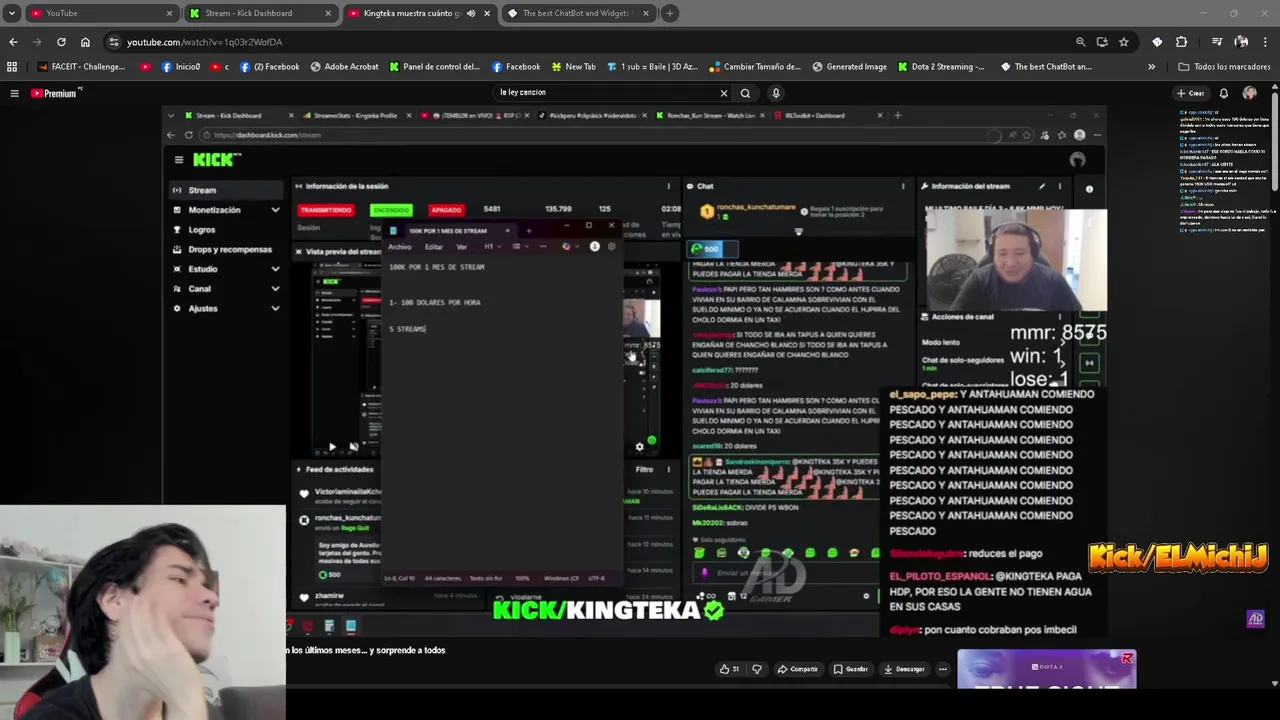Screen dimensions: 1280x720
Task: Open the media controls button in Chrome
Action: [x=1217, y=42]
